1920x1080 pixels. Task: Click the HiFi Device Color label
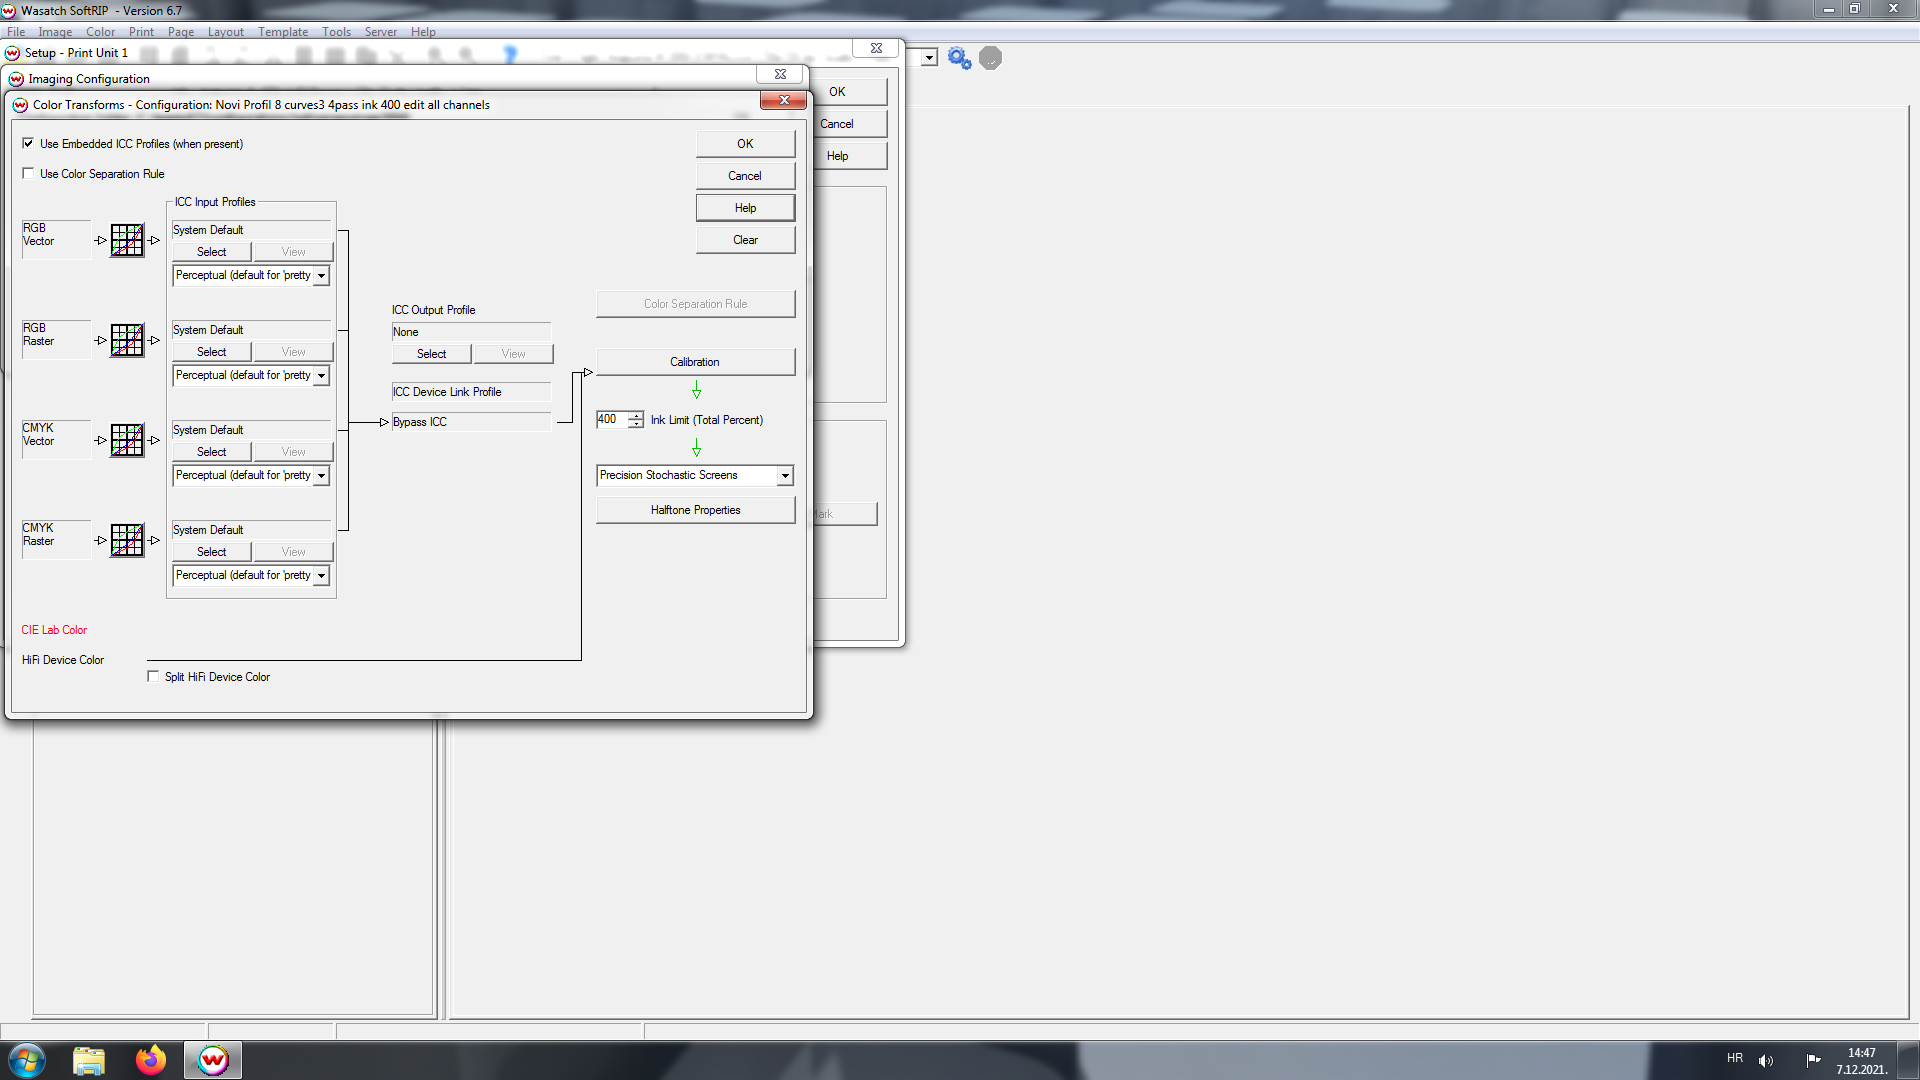[x=63, y=659]
